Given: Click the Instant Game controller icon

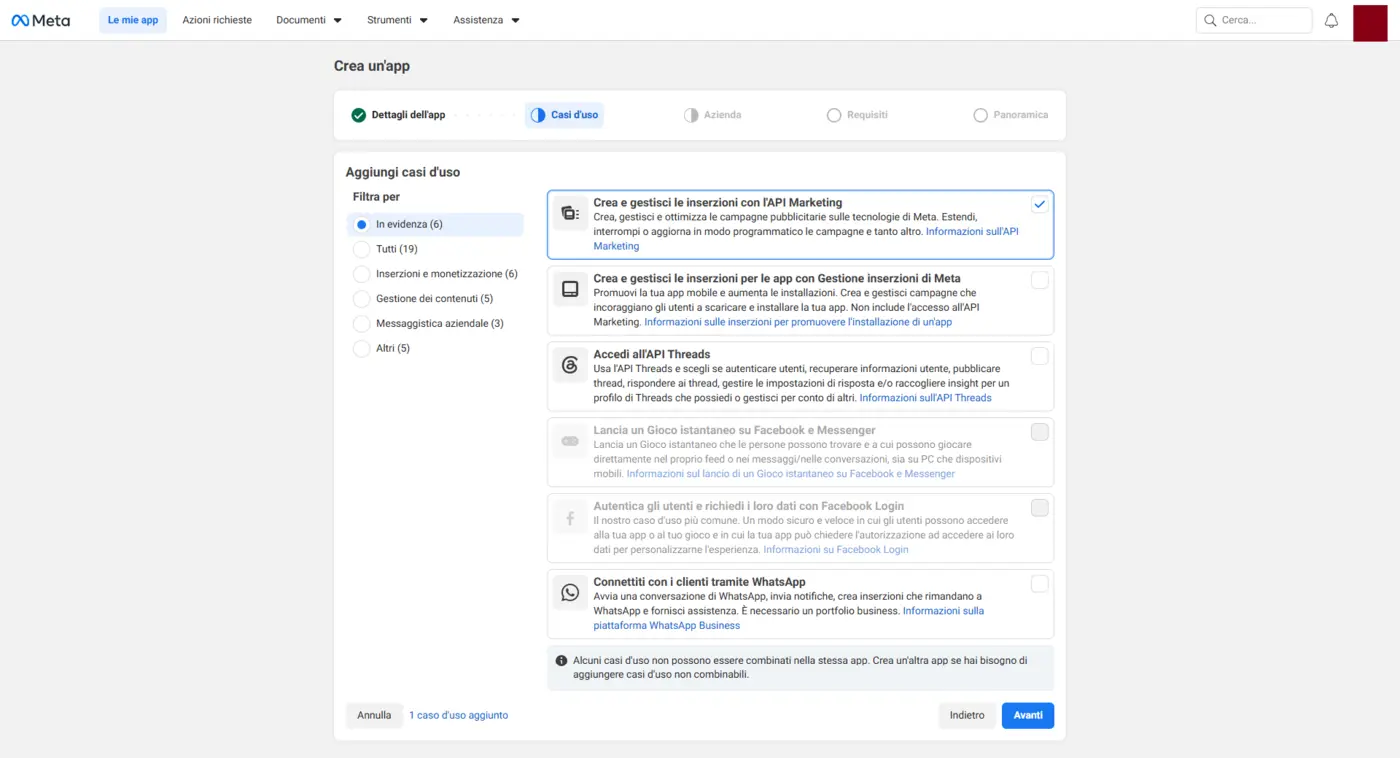Looking at the screenshot, I should coord(570,441).
